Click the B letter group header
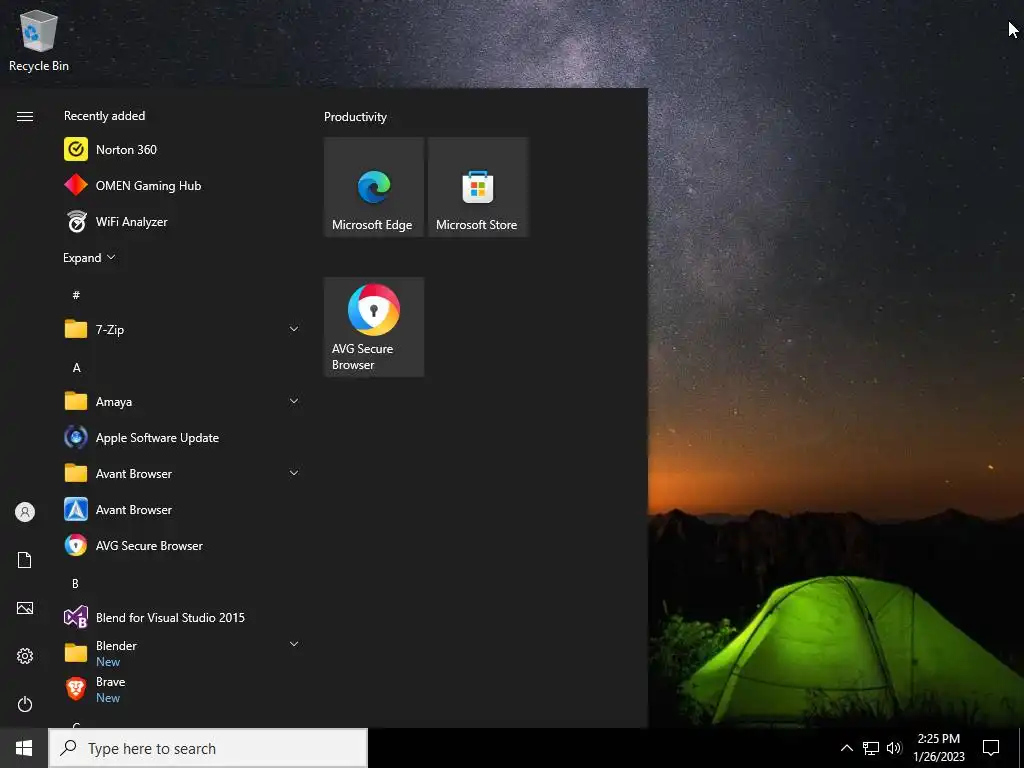 75,583
